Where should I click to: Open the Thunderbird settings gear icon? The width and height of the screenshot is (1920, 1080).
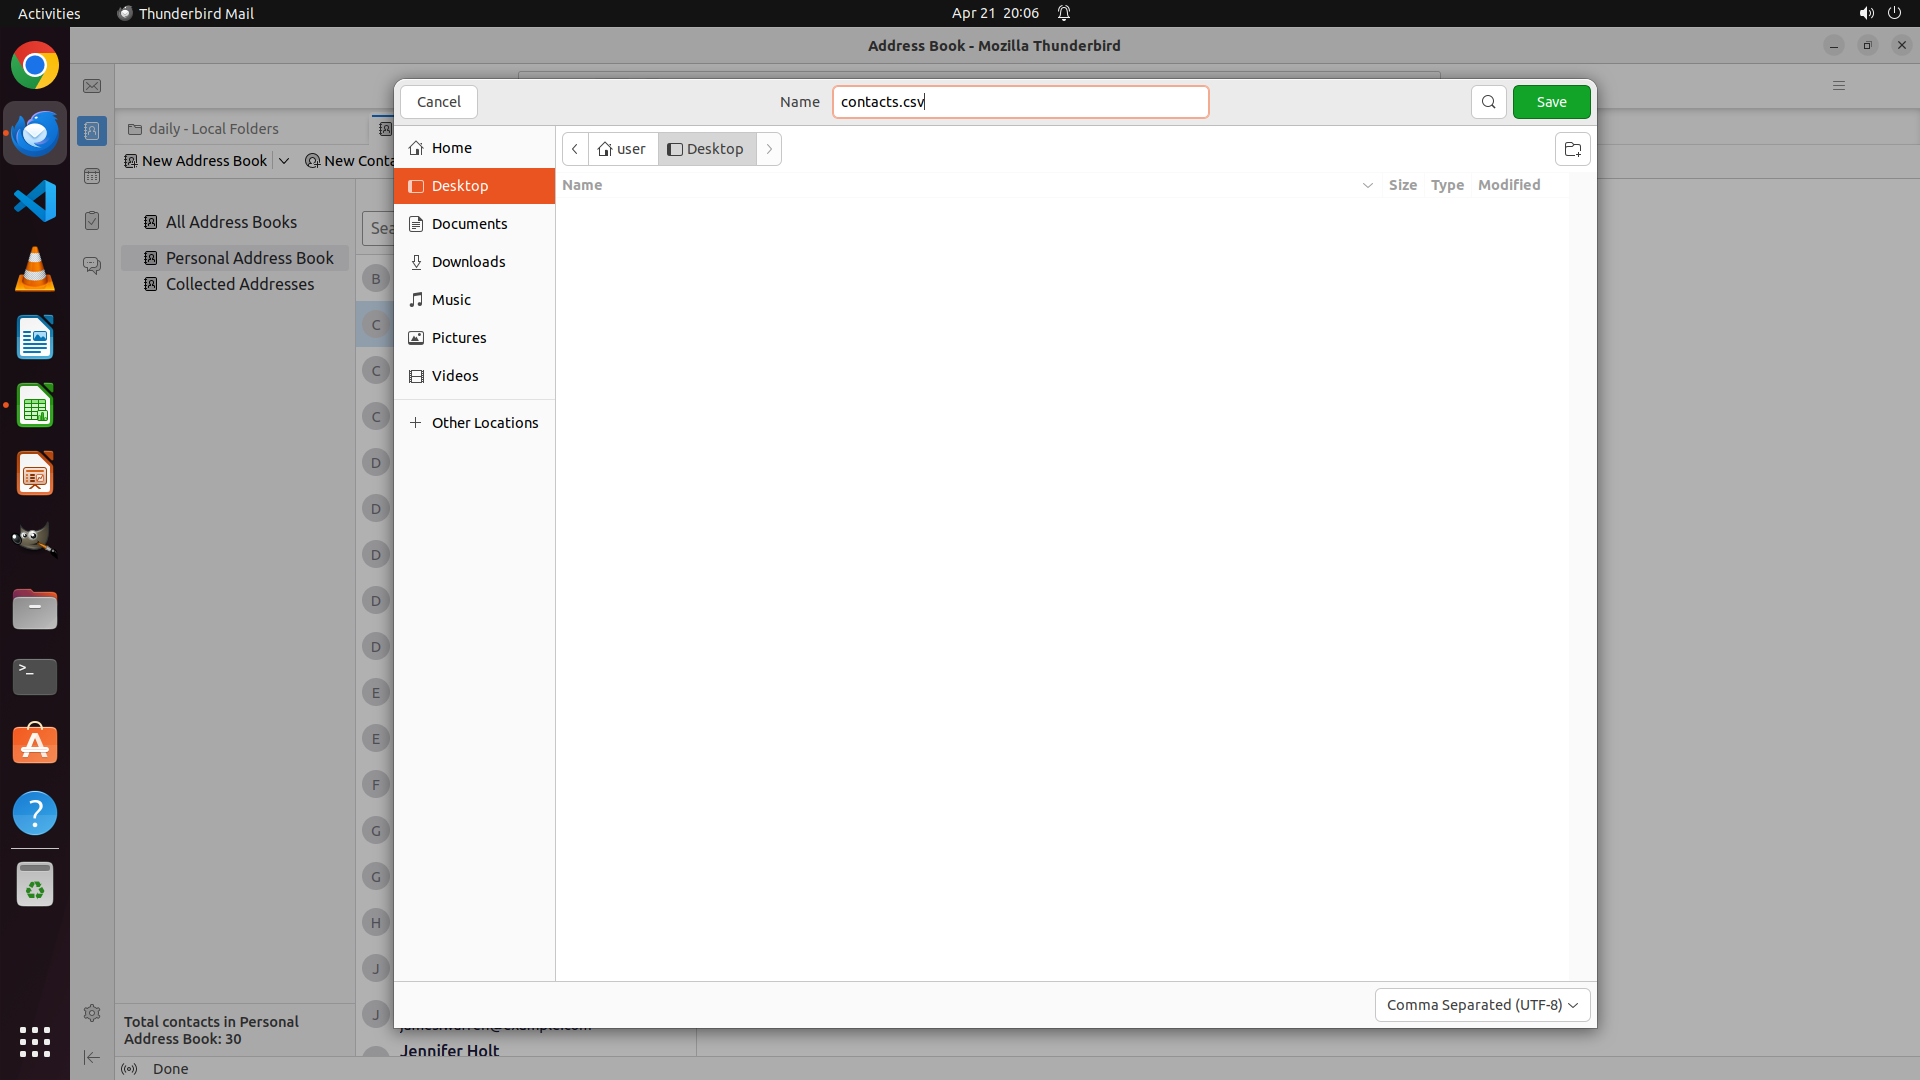tap(92, 1013)
